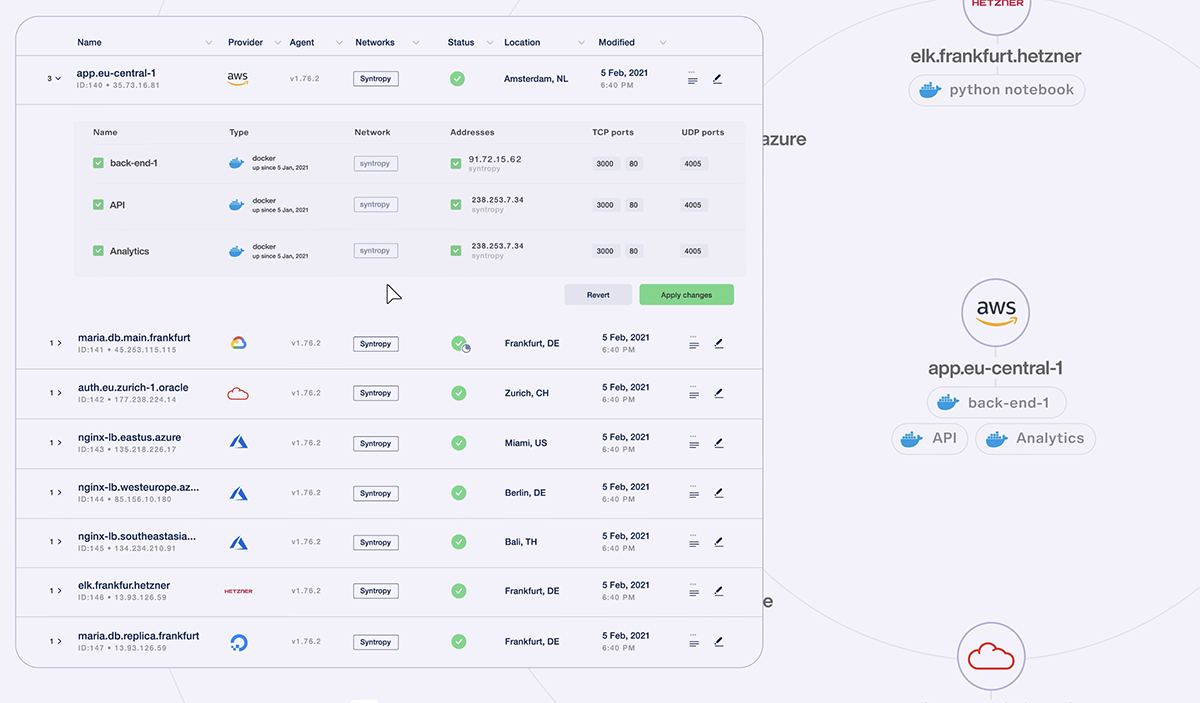This screenshot has width=1200, height=703.
Task: Toggle address checkbox in Analytics row
Action: 456,251
